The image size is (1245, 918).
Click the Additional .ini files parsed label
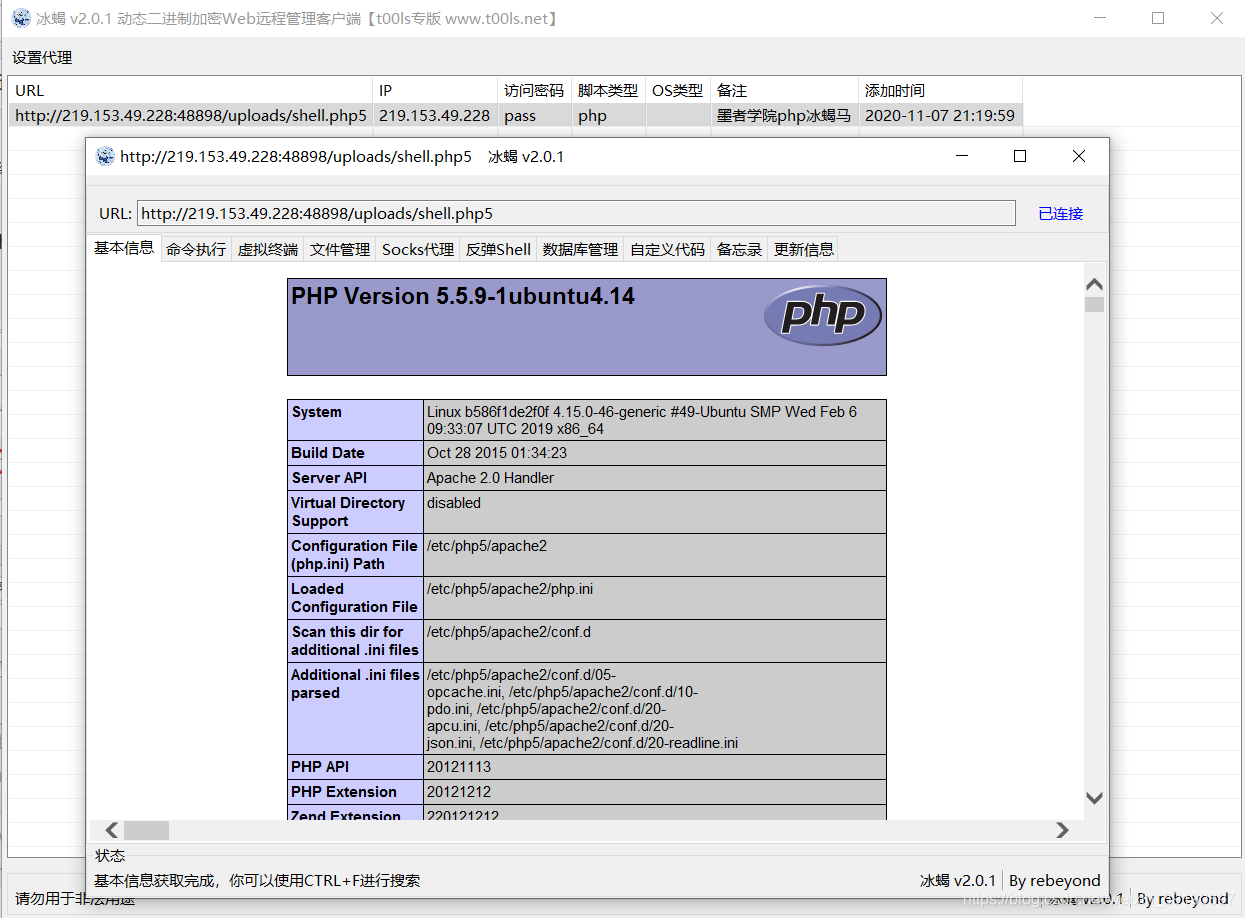tap(355, 684)
